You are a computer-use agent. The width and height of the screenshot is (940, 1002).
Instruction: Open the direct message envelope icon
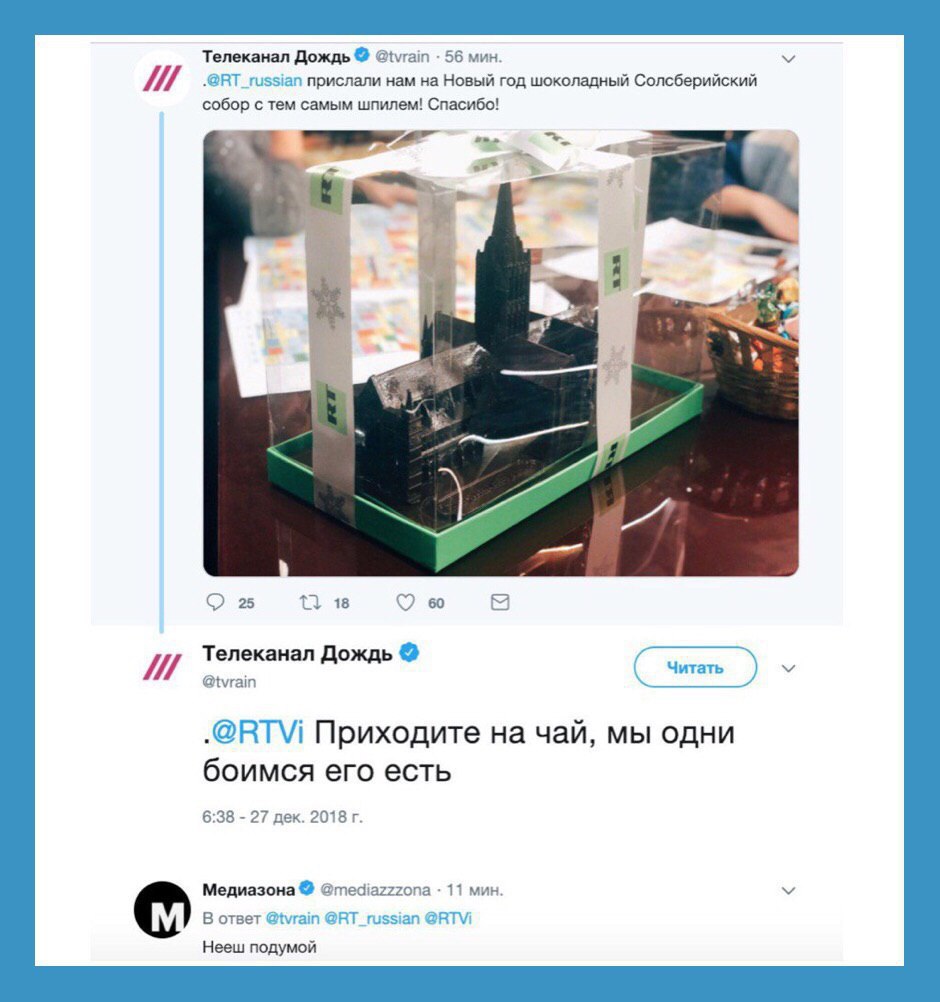(x=500, y=602)
